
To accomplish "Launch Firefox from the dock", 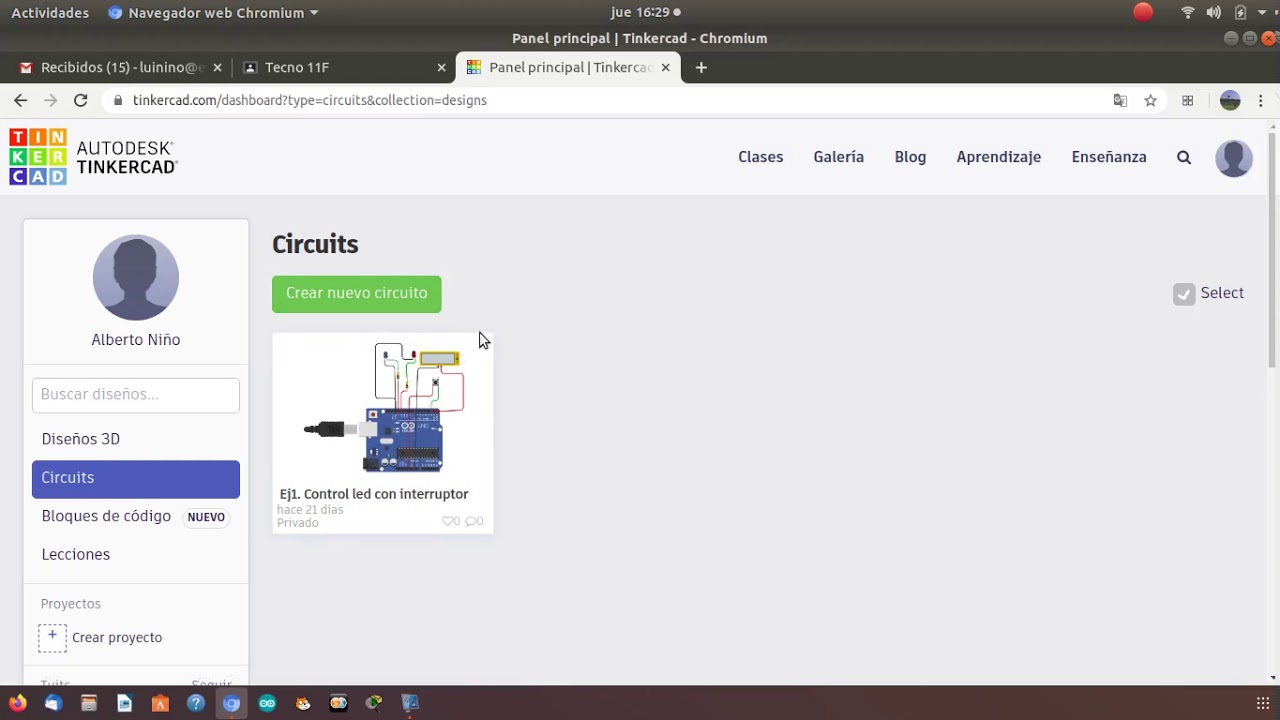I will click(17, 703).
